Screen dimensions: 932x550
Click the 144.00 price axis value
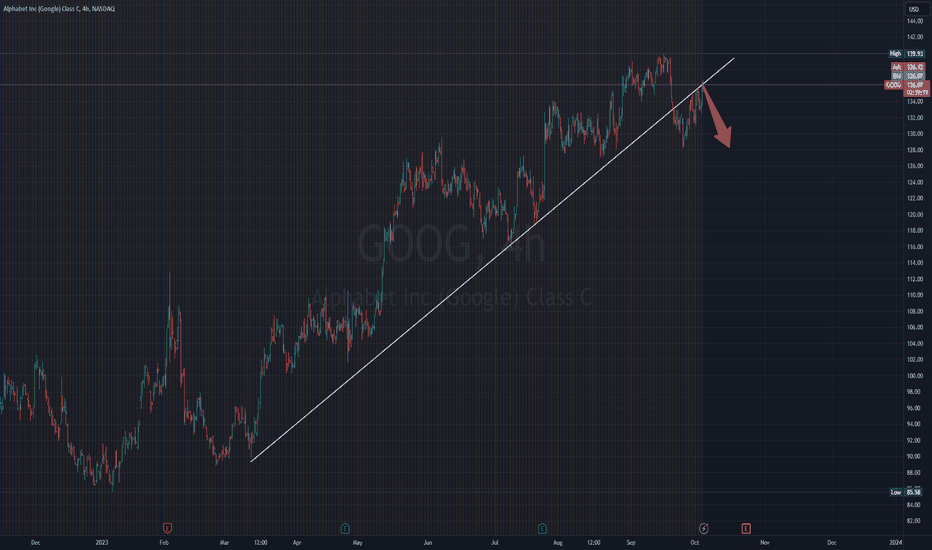tap(915, 21)
